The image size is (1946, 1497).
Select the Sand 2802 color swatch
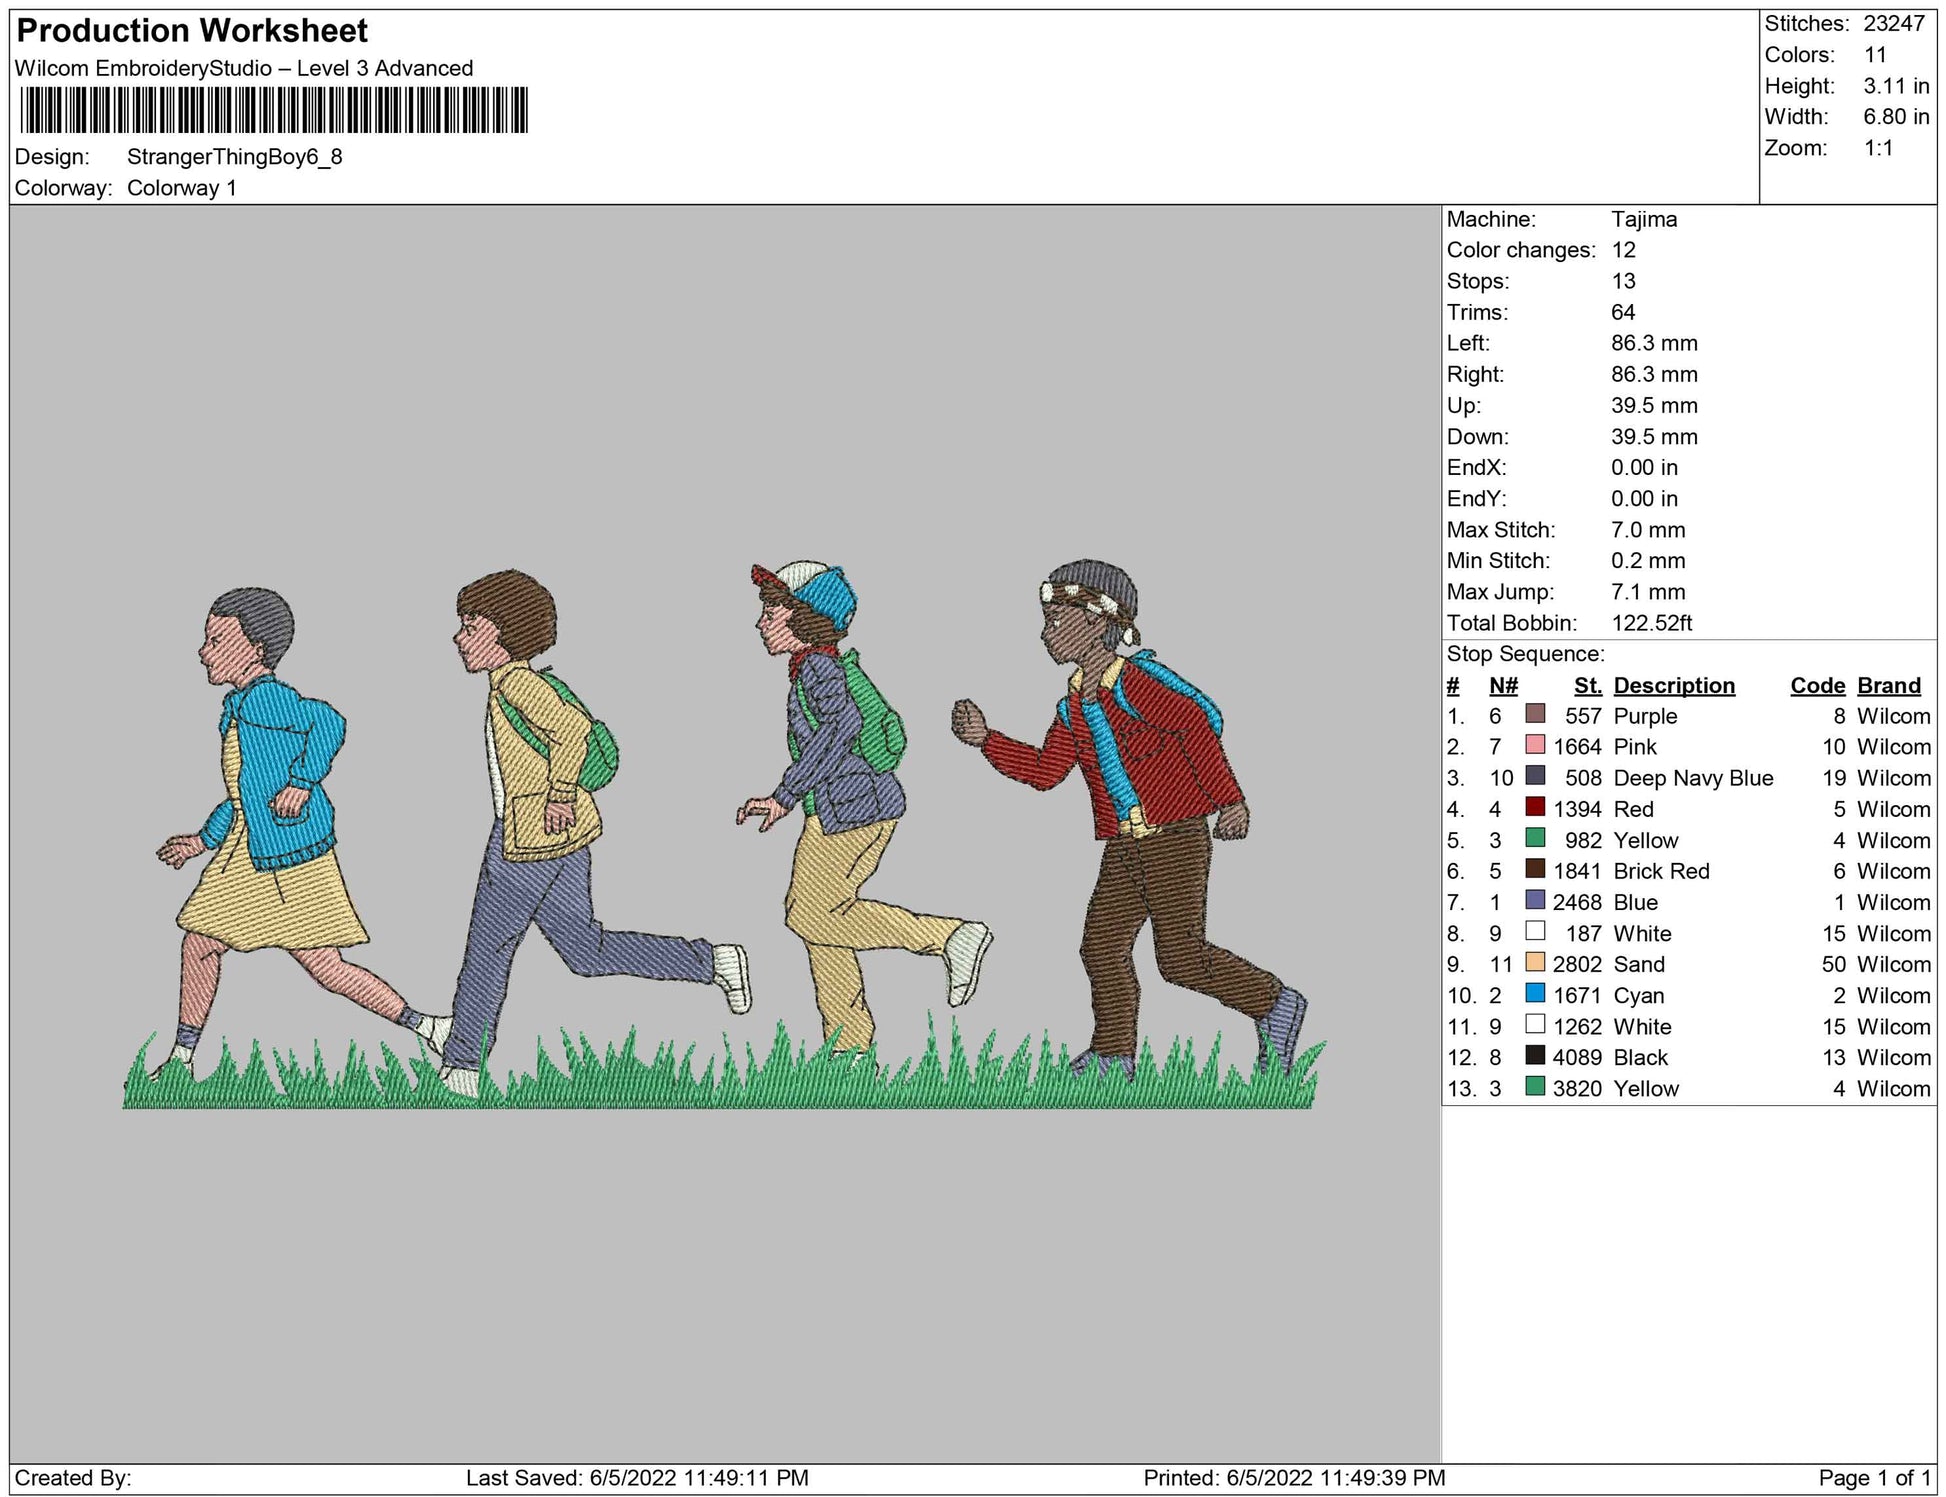1535,962
